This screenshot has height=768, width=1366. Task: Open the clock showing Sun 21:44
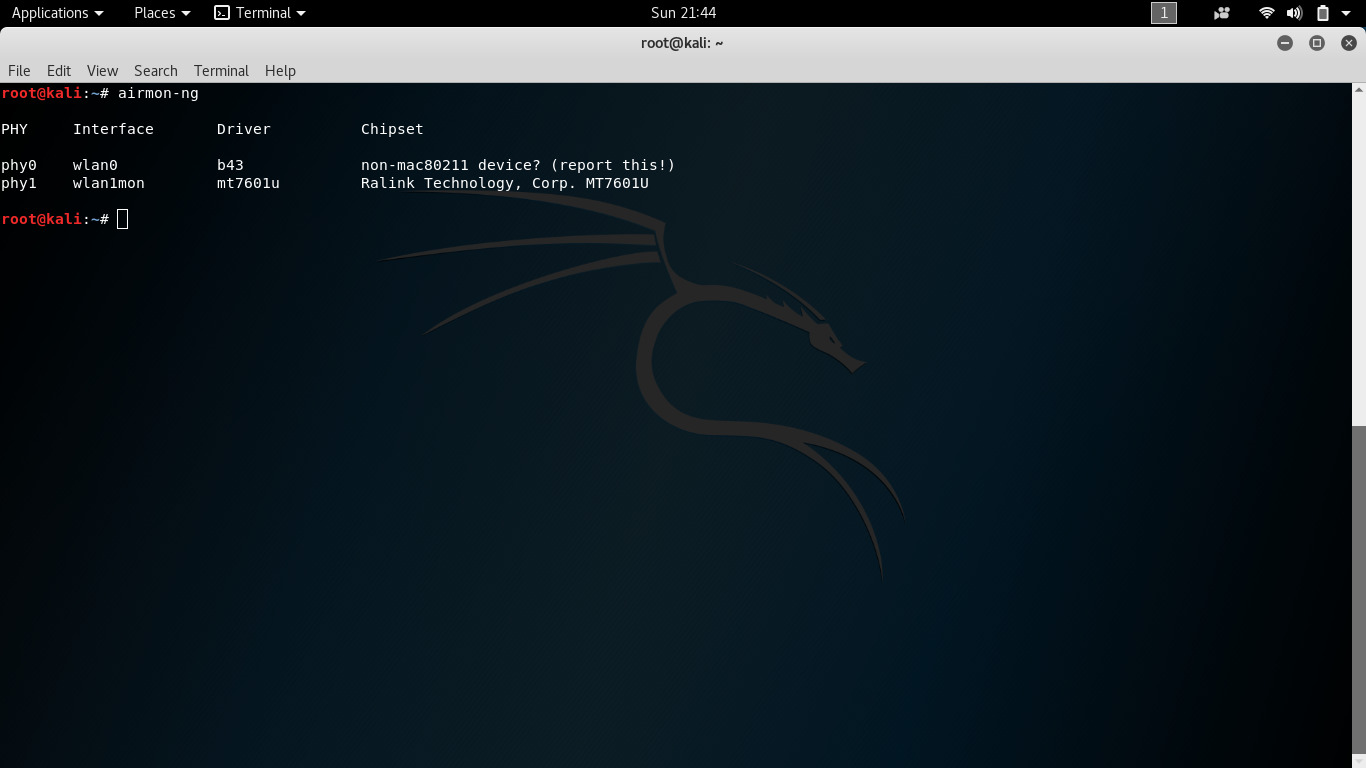click(683, 13)
